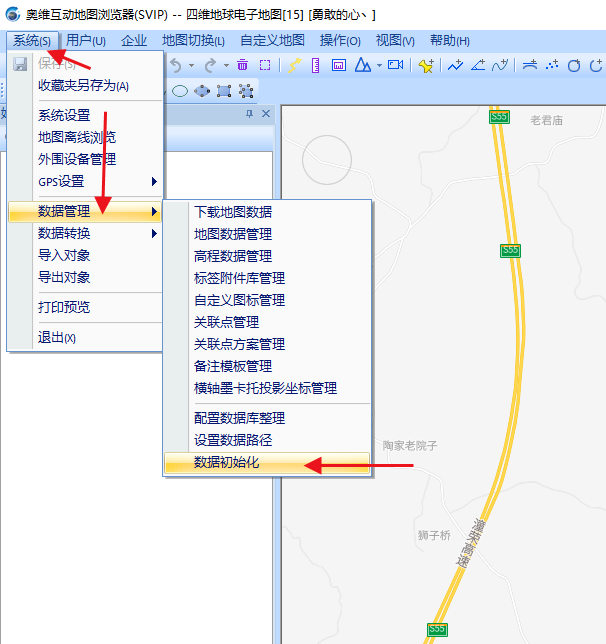The image size is (606, 644).
Task: Click the add scattered points icon
Action: 552,65
